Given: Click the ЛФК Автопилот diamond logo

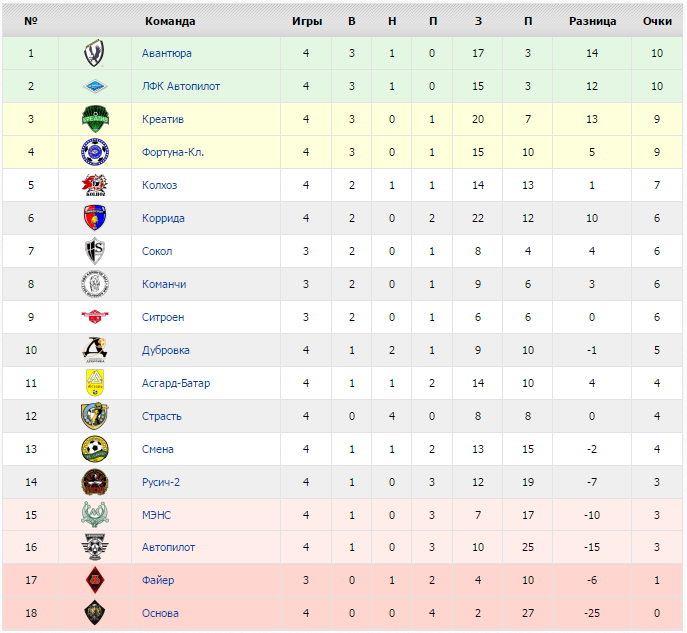Looking at the screenshot, I should pos(95,86).
